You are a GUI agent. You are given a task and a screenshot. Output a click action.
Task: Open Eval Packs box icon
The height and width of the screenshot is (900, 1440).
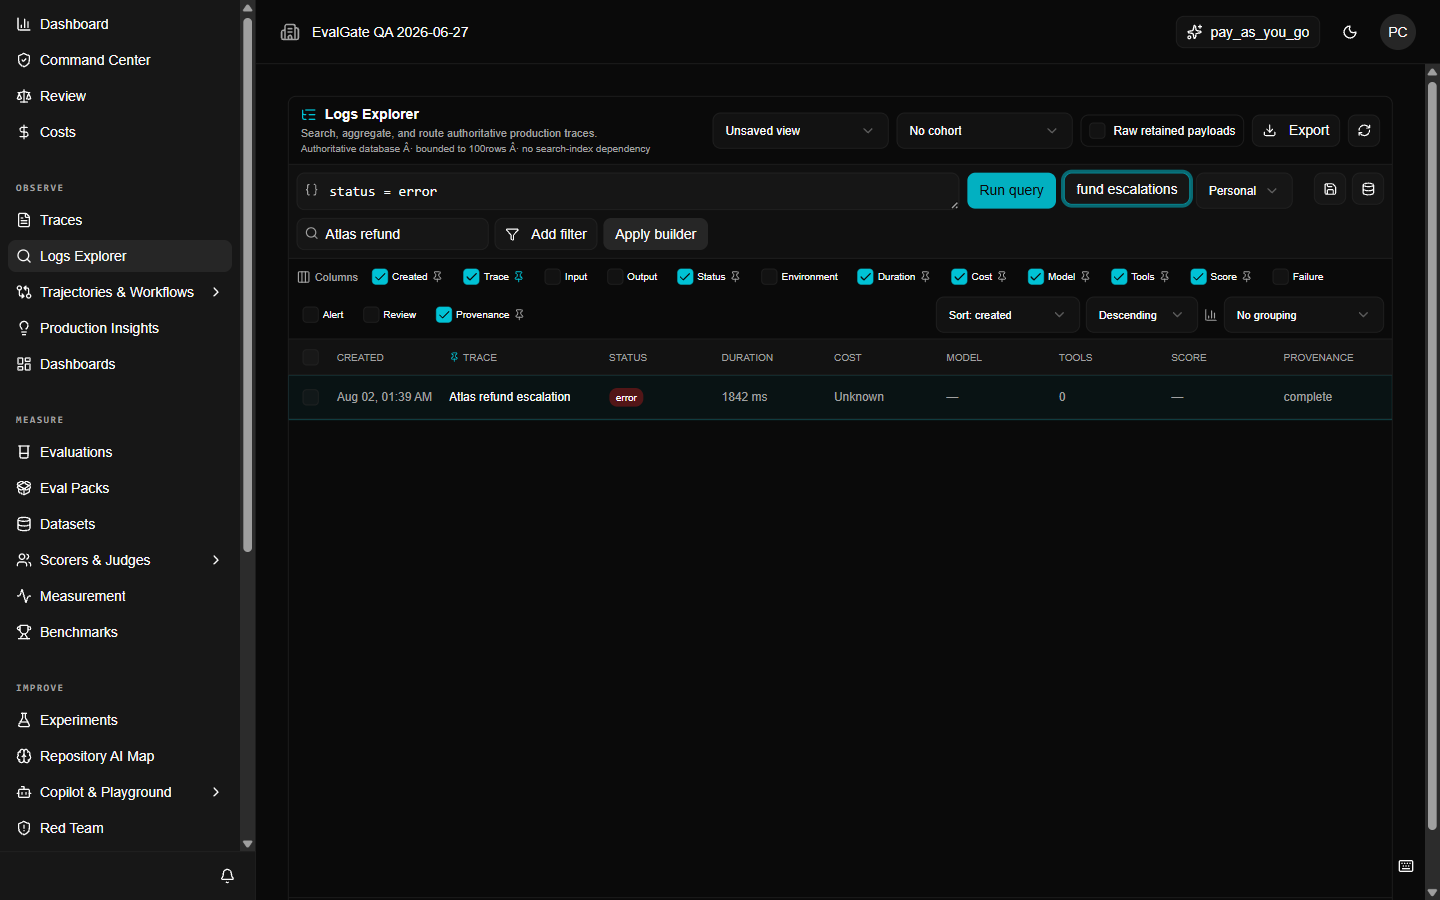(x=24, y=488)
